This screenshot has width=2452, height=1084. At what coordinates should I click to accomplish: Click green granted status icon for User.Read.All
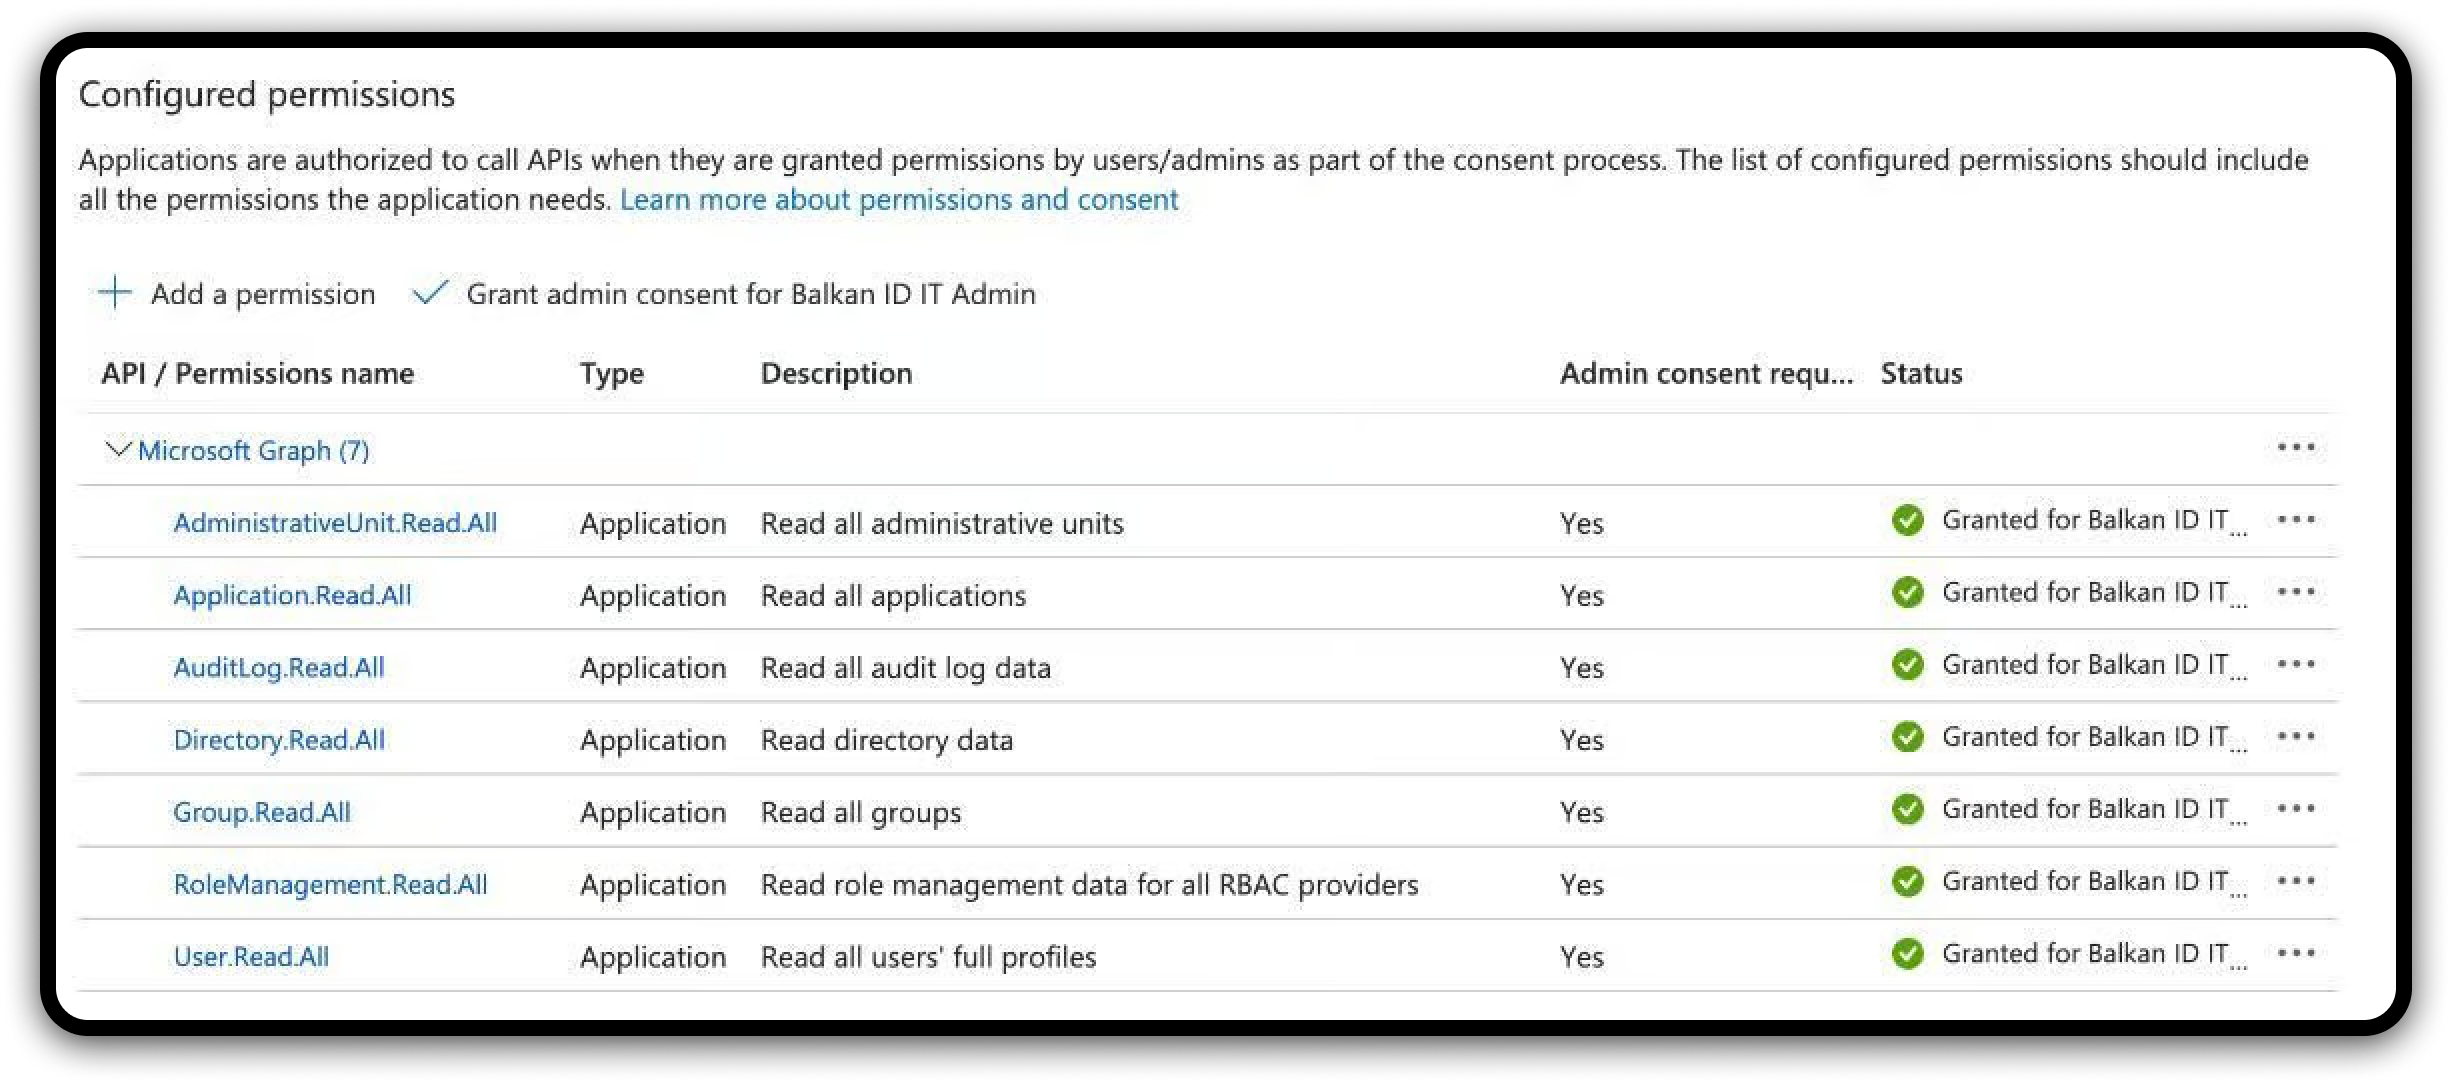(x=1907, y=954)
